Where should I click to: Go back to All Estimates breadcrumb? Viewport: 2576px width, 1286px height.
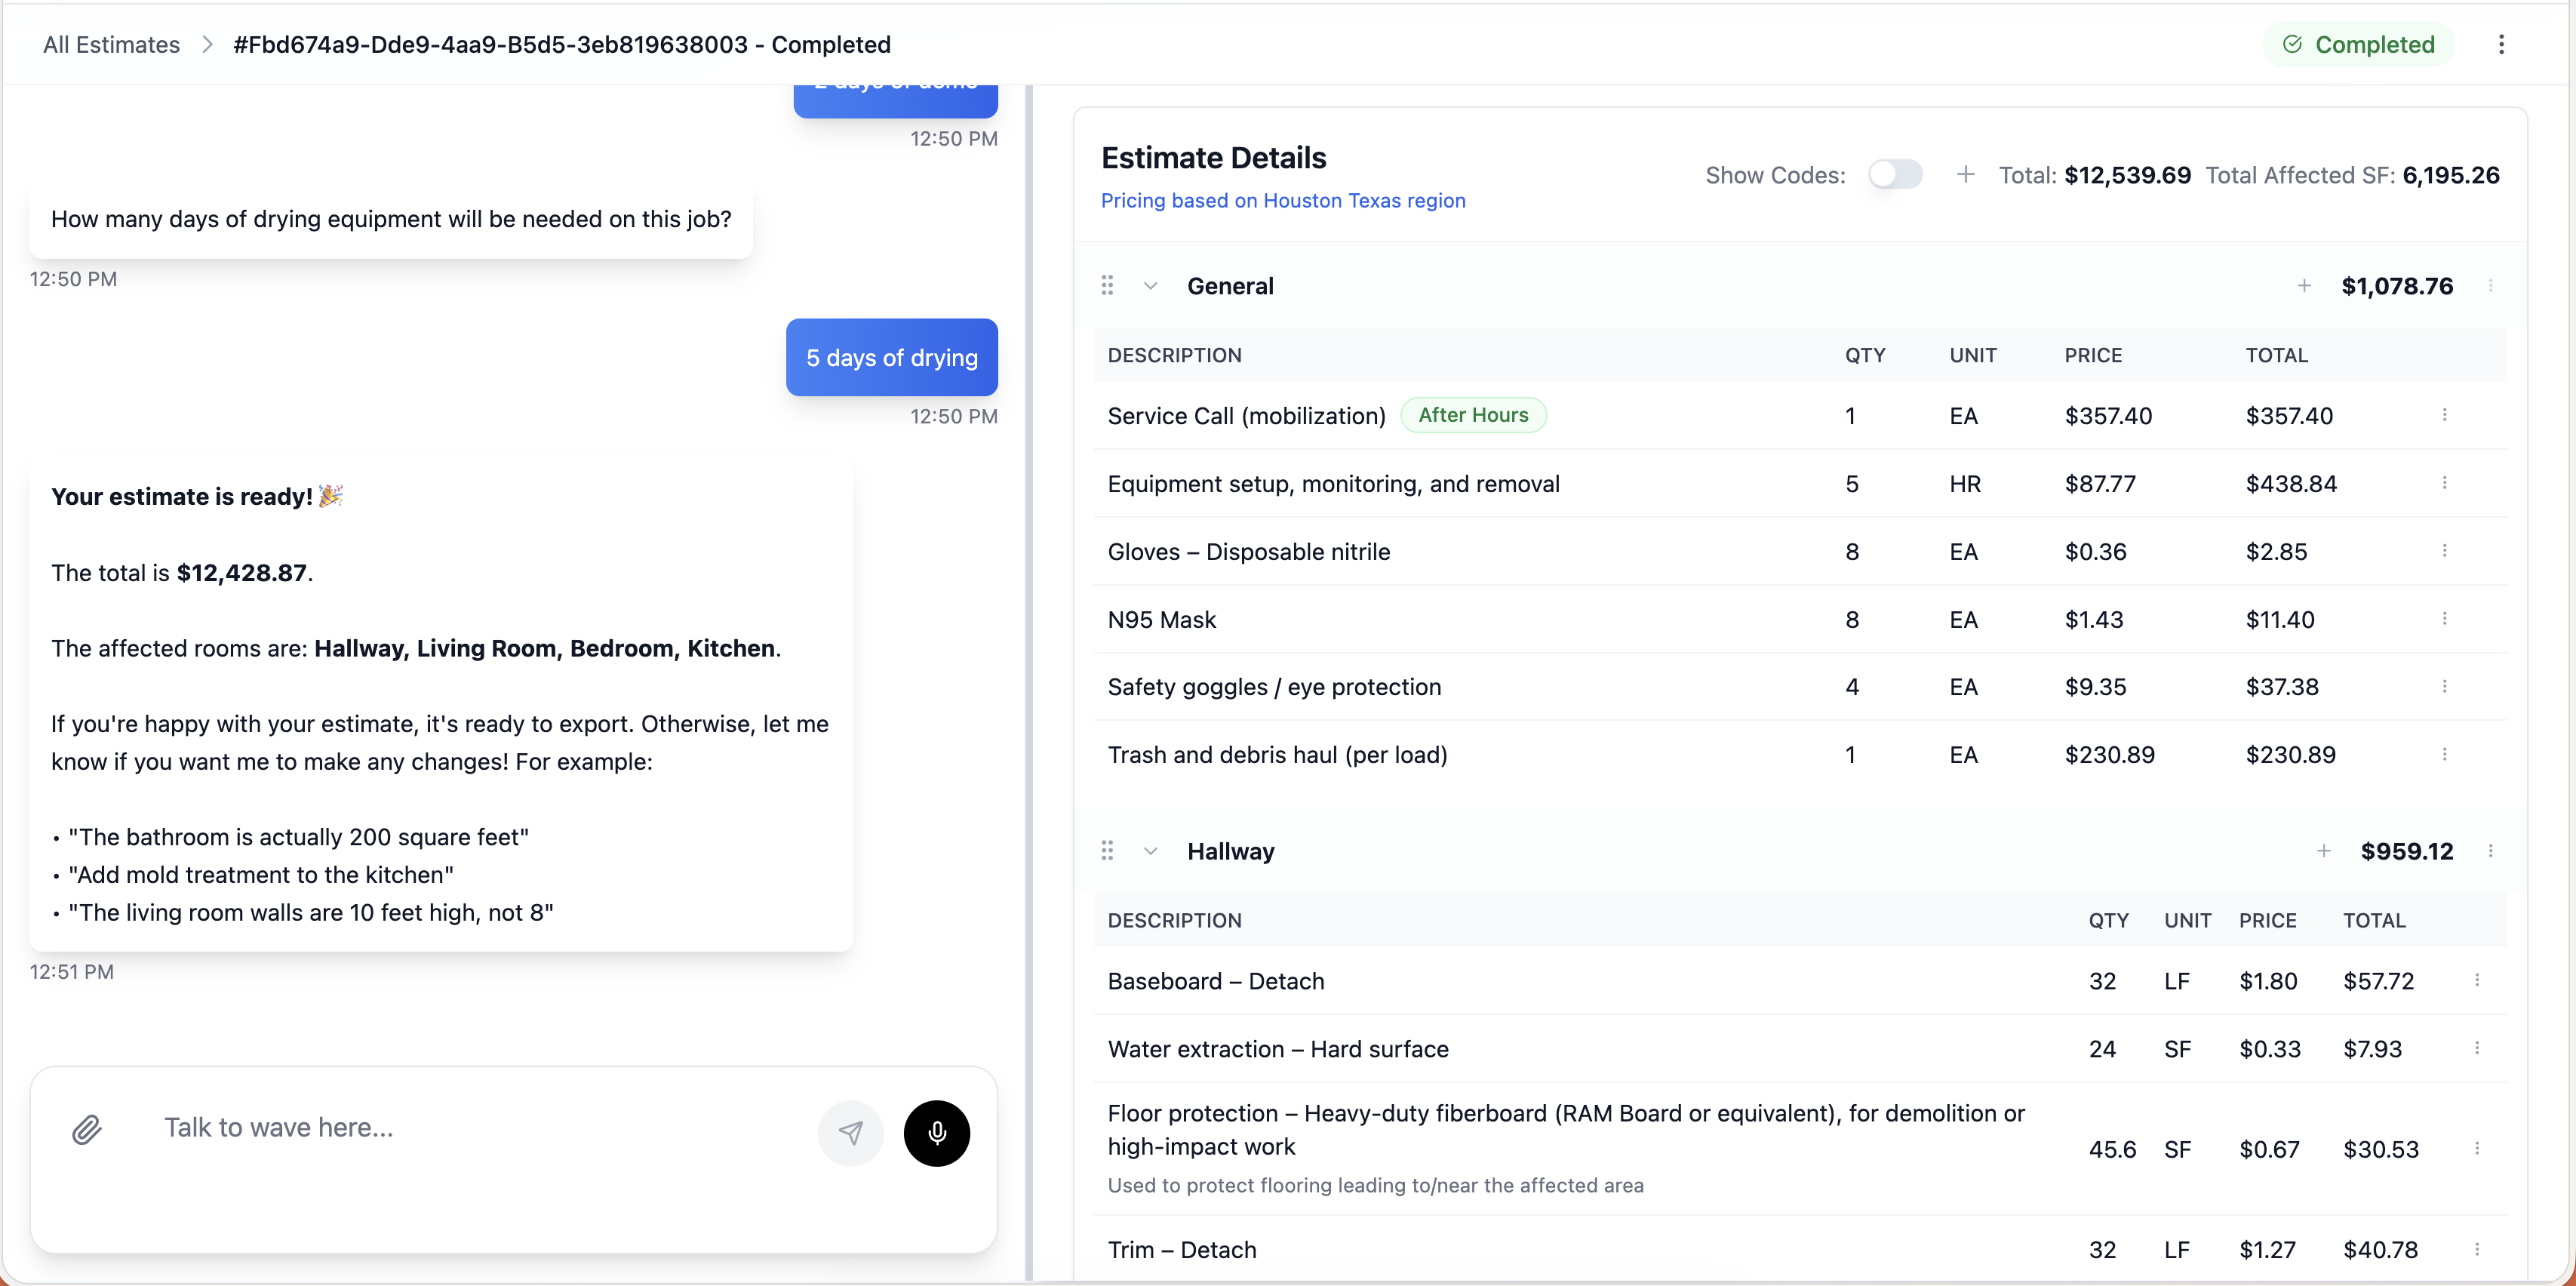coord(111,44)
